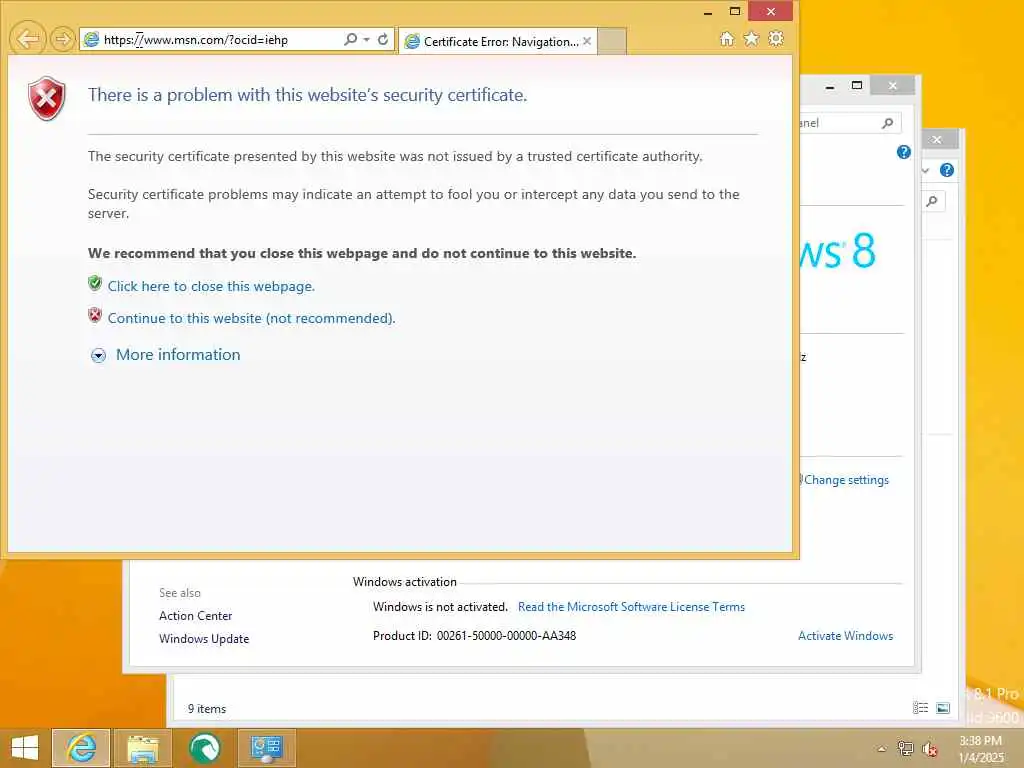Click the File Explorer window help icon
1024x768 pixels.
tap(946, 170)
